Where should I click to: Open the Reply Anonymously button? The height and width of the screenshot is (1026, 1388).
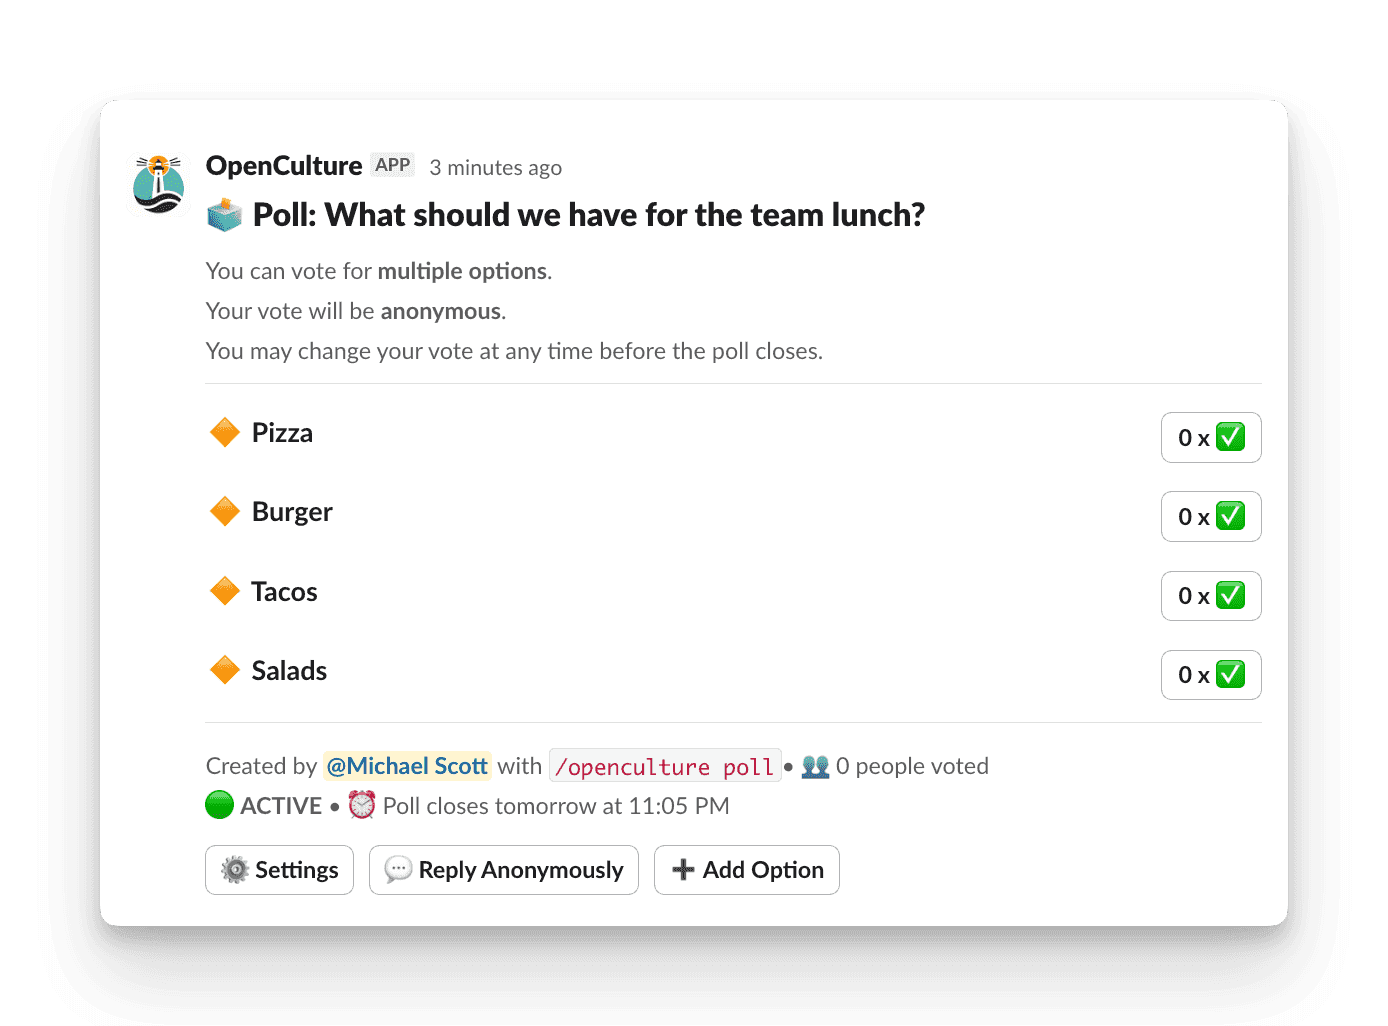(503, 869)
